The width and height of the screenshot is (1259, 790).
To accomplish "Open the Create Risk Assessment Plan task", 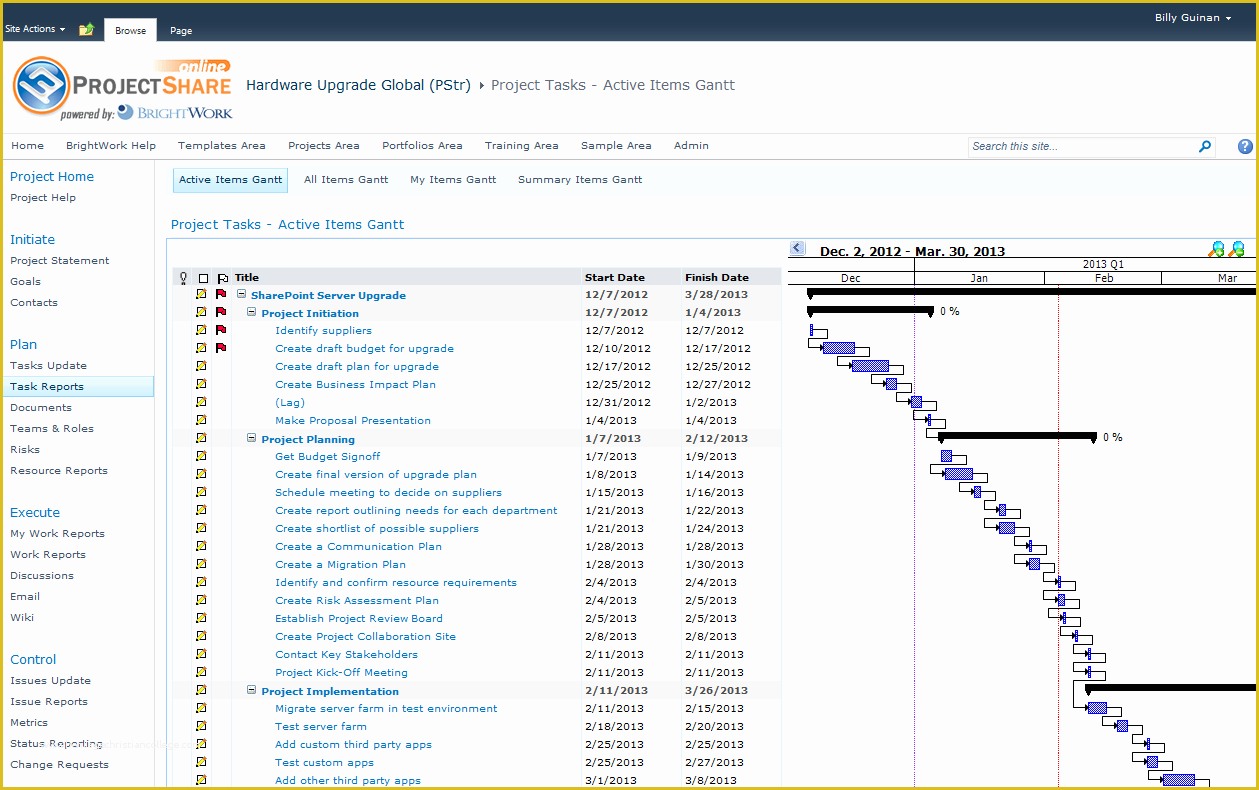I will coord(357,601).
